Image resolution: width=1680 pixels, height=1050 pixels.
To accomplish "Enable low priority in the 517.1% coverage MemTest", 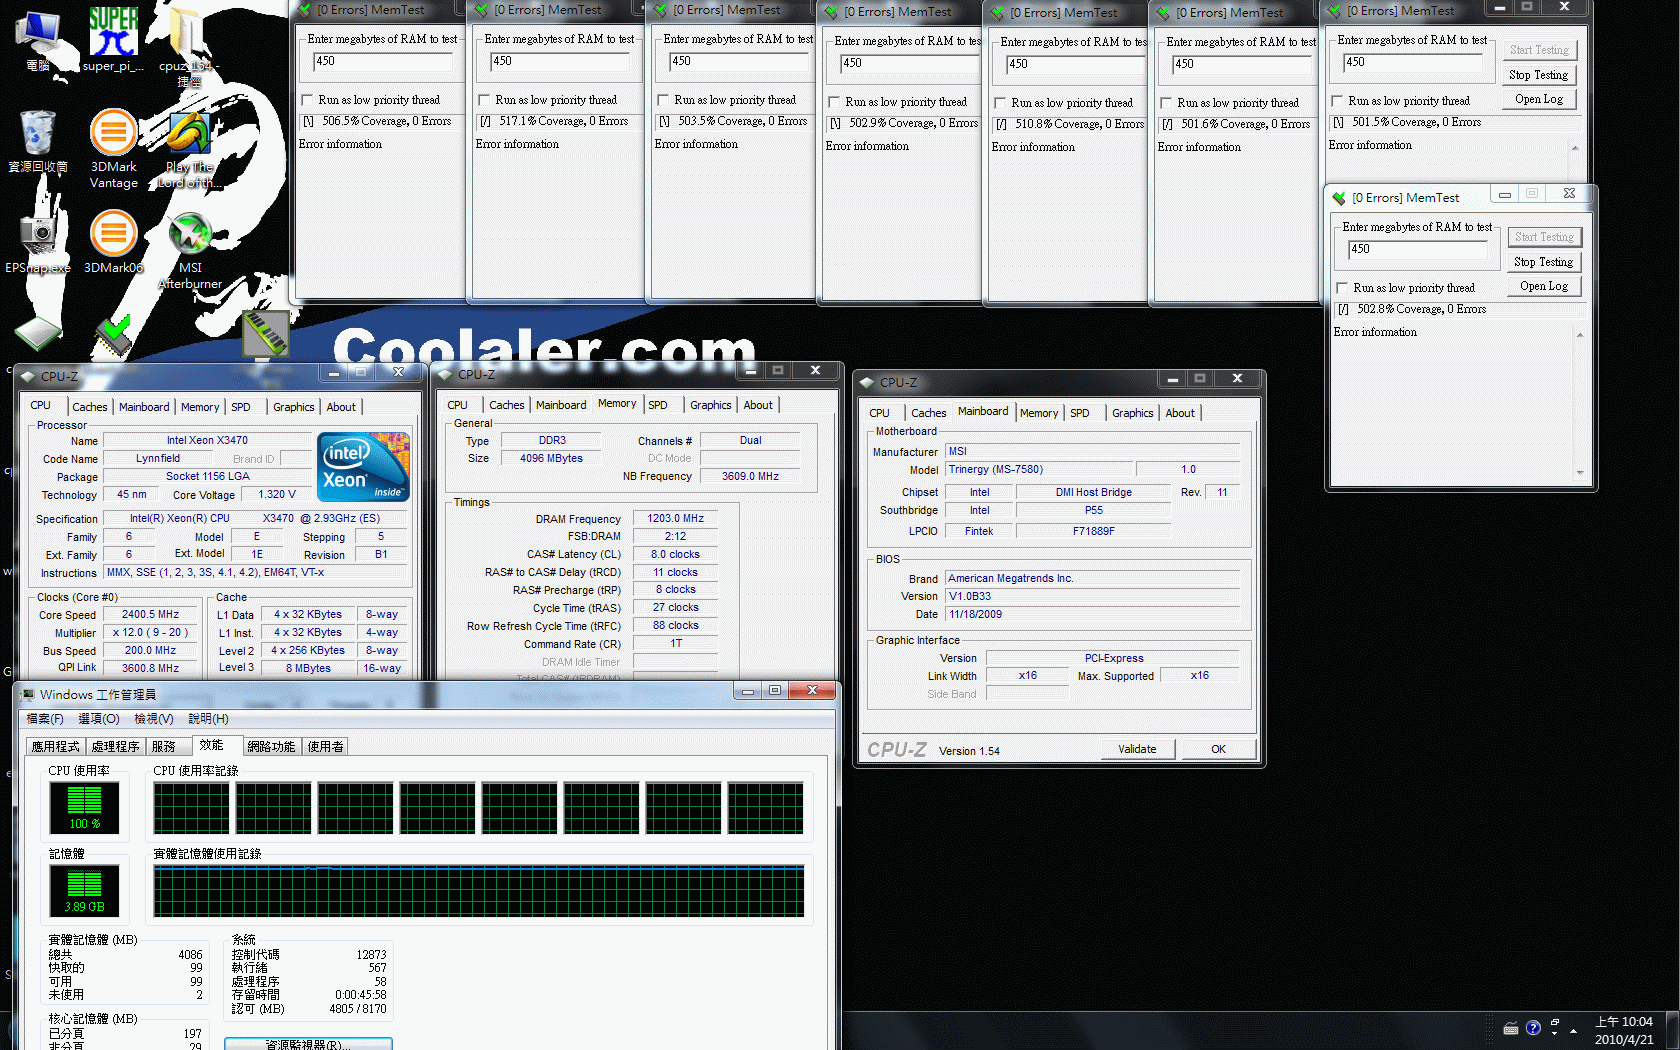I will tap(485, 100).
